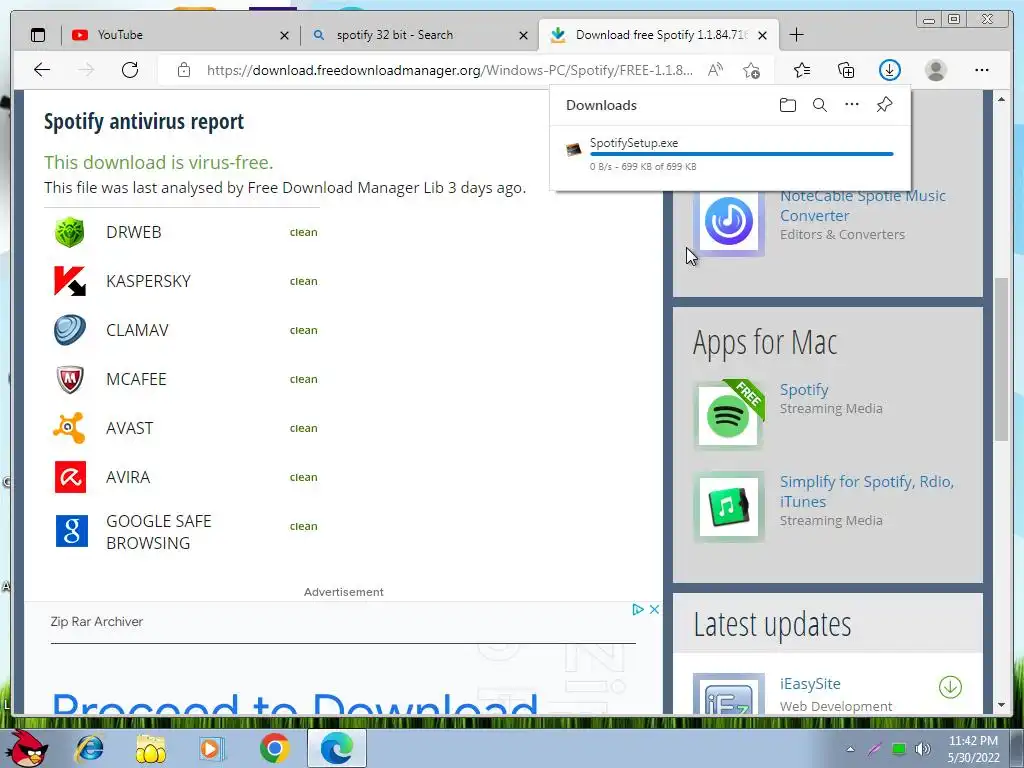Open the Collections icon
The image size is (1024, 768).
(846, 70)
